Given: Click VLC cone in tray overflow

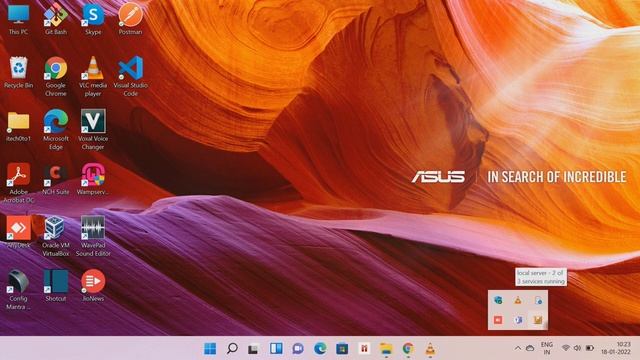Looking at the screenshot, I should 518,300.
